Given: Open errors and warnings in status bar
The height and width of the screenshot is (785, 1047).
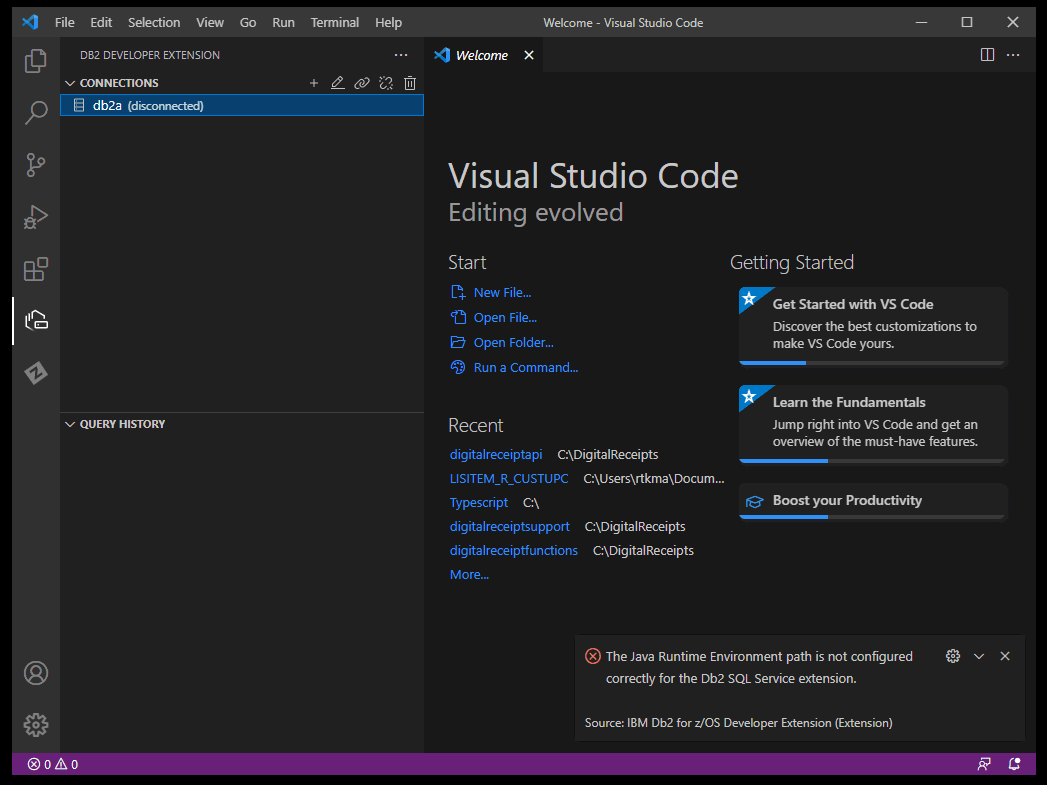Looking at the screenshot, I should coord(53,764).
